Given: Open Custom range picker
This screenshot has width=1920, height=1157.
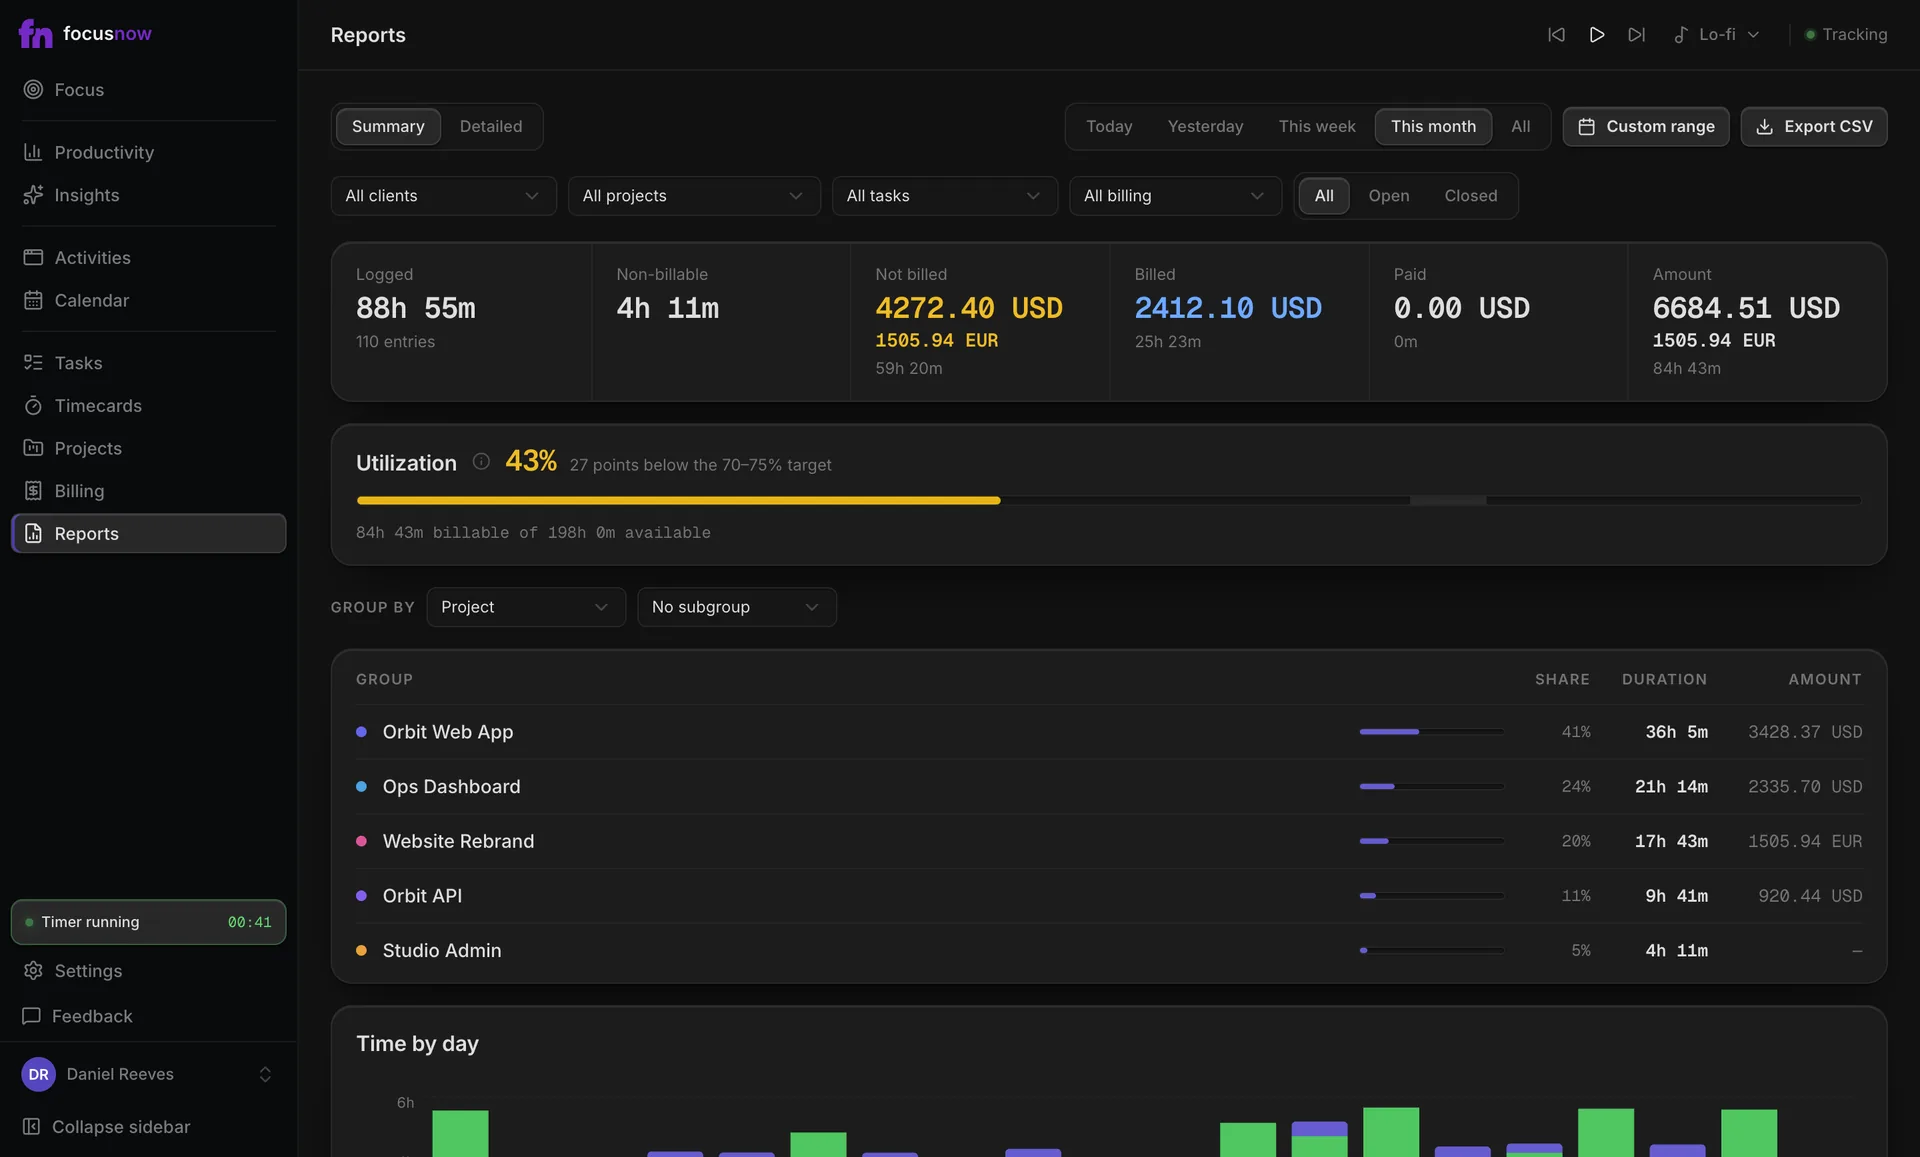Looking at the screenshot, I should [x=1645, y=126].
